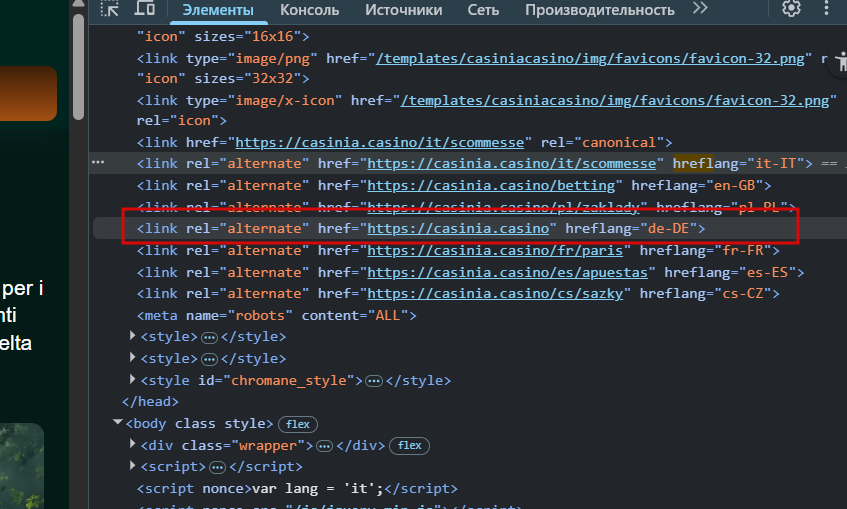Show more DevTools tabs chevron
The image size is (847, 509).
click(x=700, y=8)
